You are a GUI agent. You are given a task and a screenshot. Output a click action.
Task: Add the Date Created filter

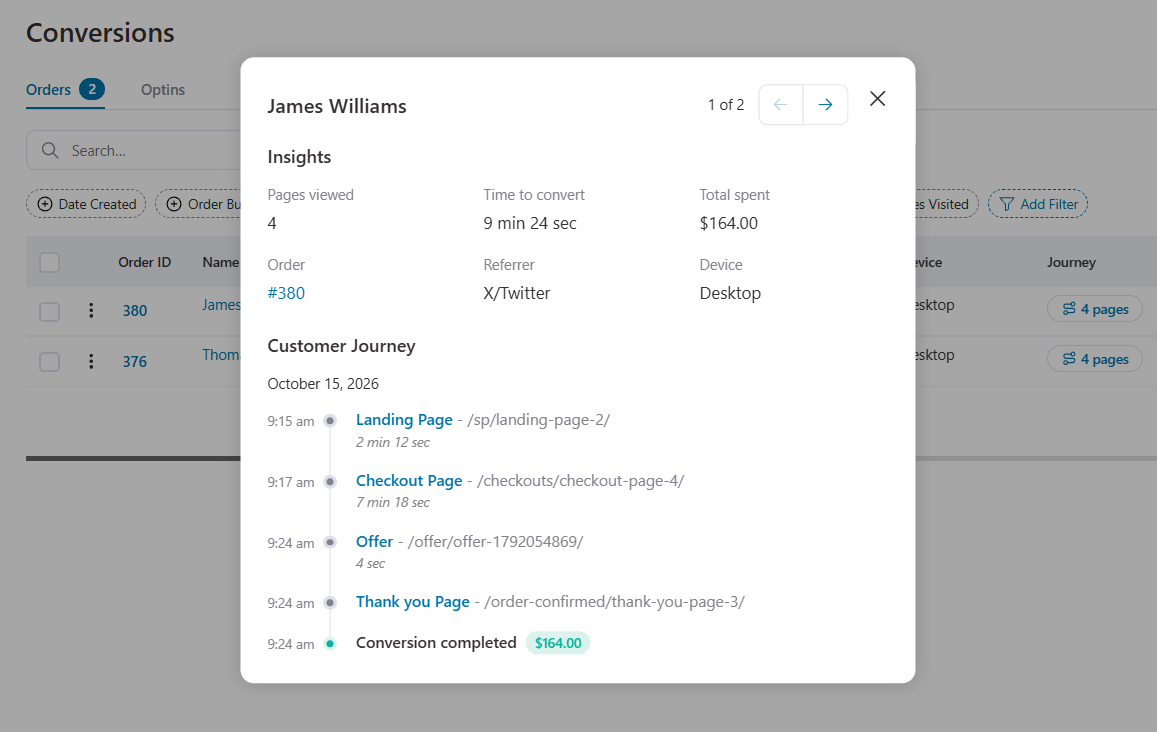pyautogui.click(x=86, y=204)
